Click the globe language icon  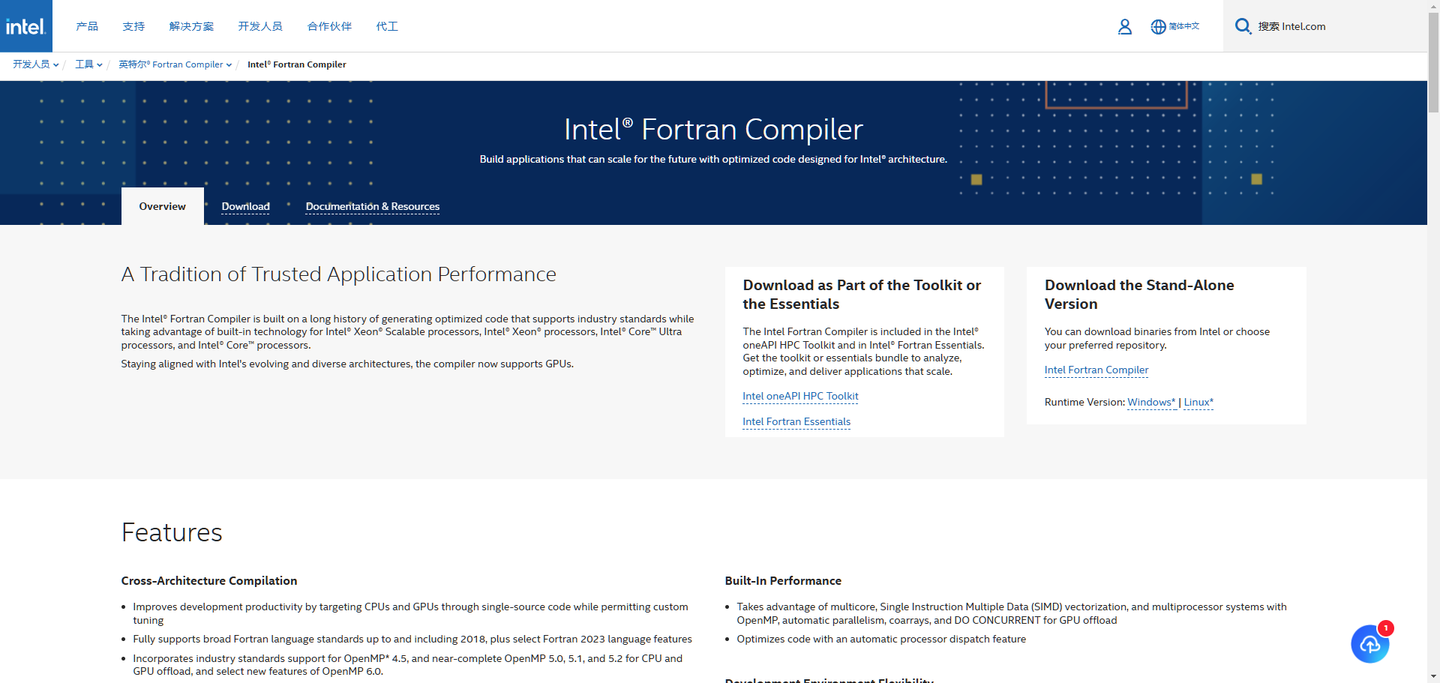(1158, 27)
